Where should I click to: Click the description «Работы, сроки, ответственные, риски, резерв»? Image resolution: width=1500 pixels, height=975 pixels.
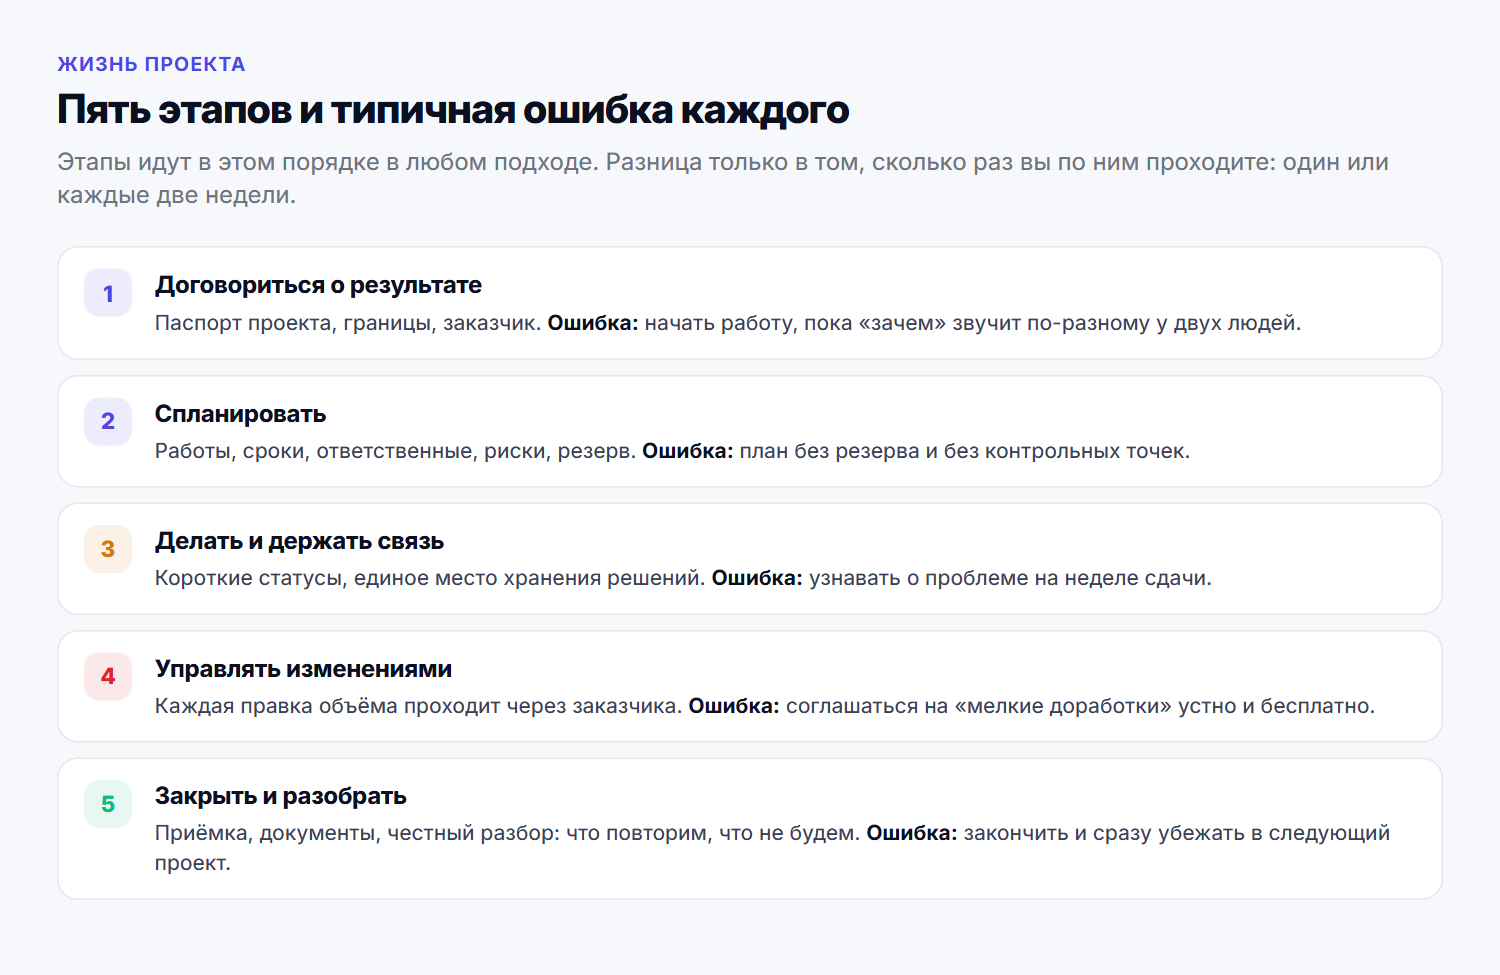coord(395,451)
